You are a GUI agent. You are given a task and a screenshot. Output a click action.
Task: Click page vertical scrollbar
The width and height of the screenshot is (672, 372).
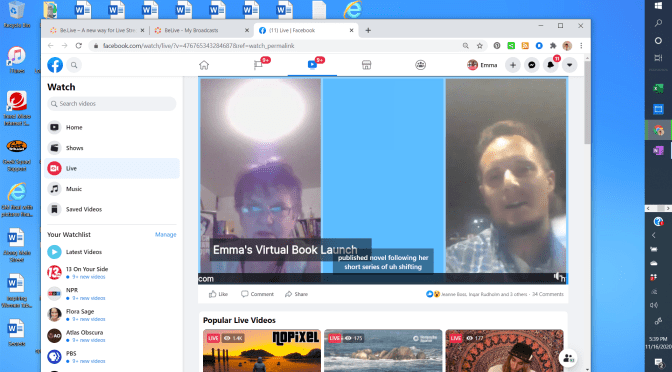[x=587, y=103]
